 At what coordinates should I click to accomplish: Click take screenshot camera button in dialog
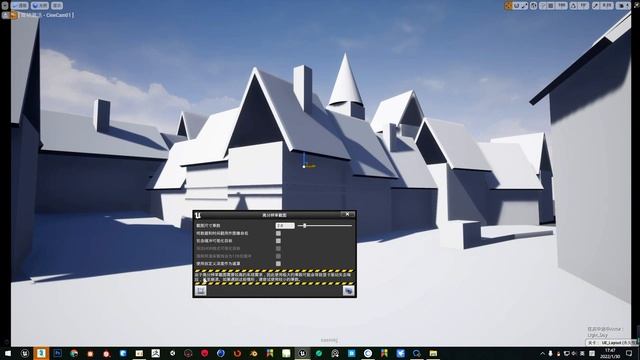348,290
